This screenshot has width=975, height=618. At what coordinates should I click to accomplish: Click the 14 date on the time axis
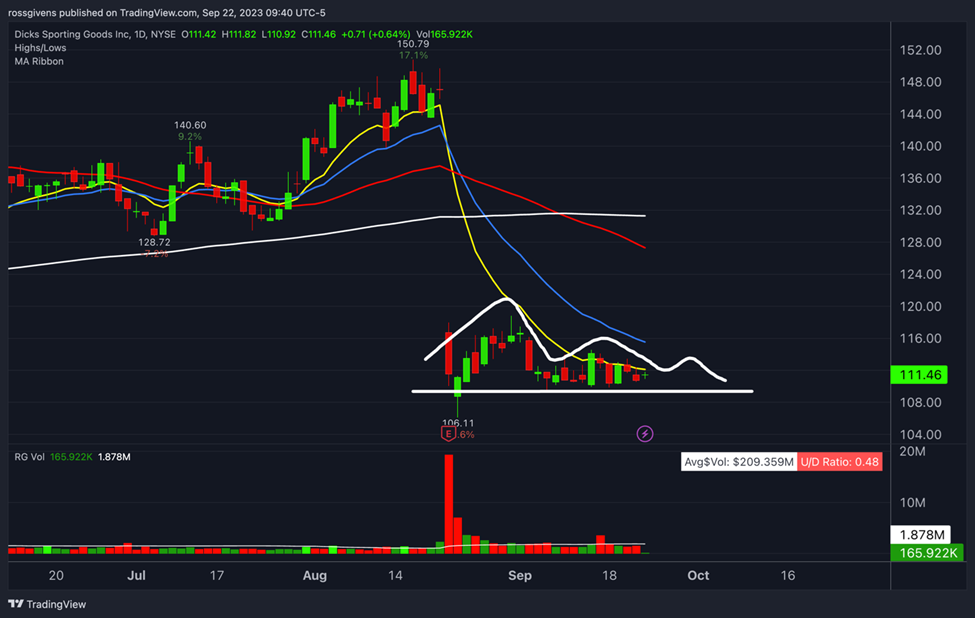(x=395, y=576)
